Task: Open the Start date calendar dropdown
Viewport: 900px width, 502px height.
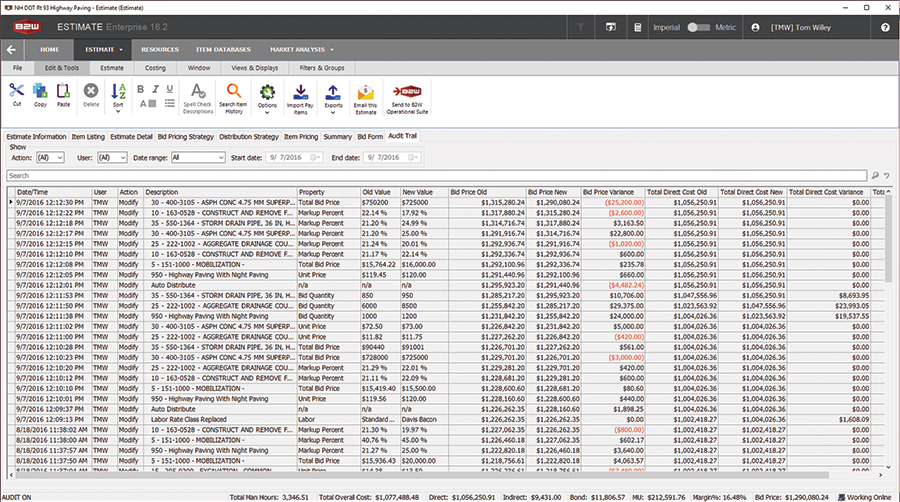Action: [316, 157]
